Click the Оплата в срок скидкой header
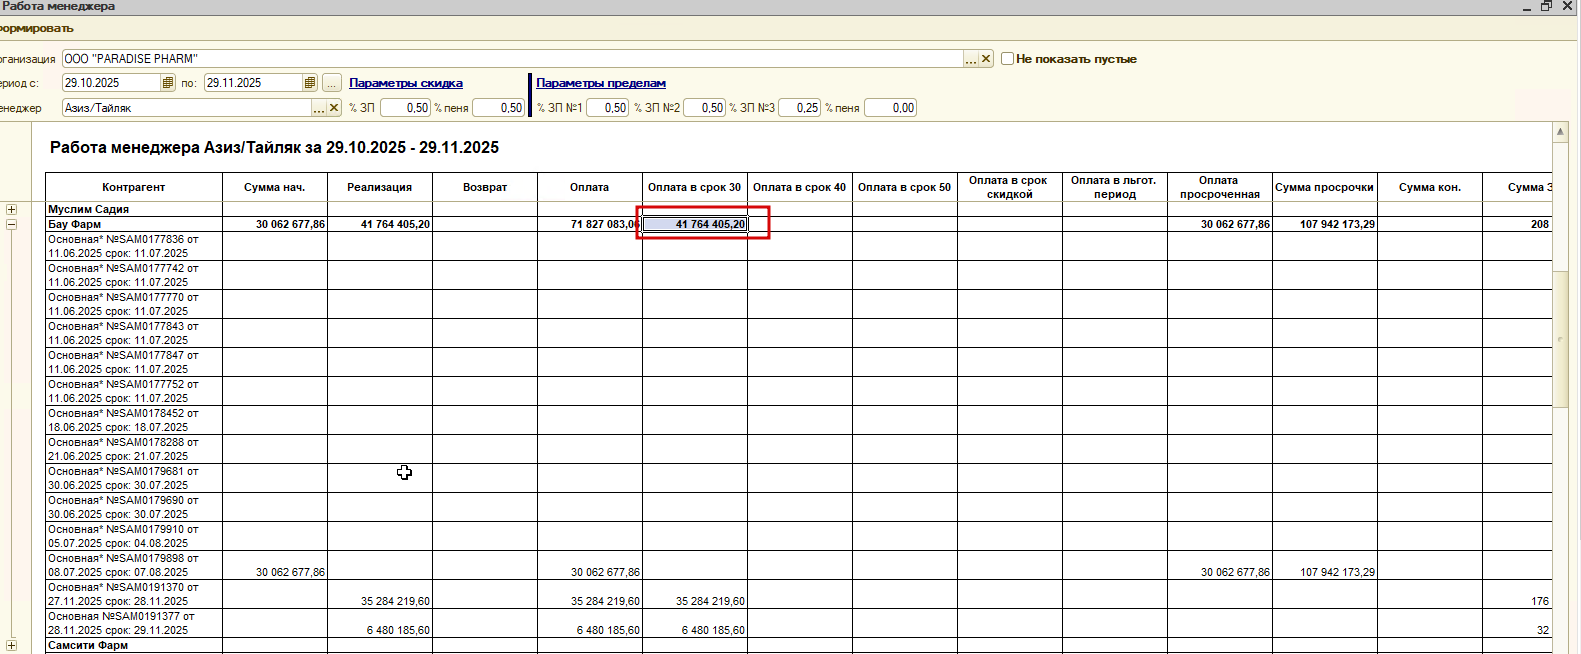 click(x=1010, y=188)
